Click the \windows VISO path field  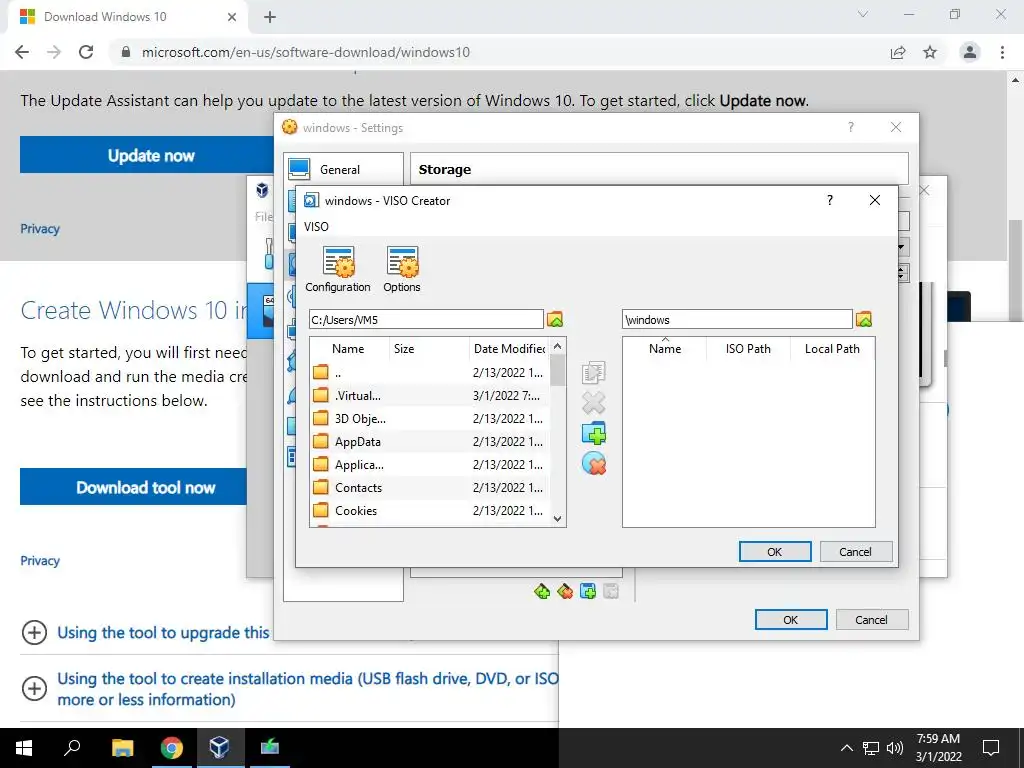pyautogui.click(x=737, y=319)
